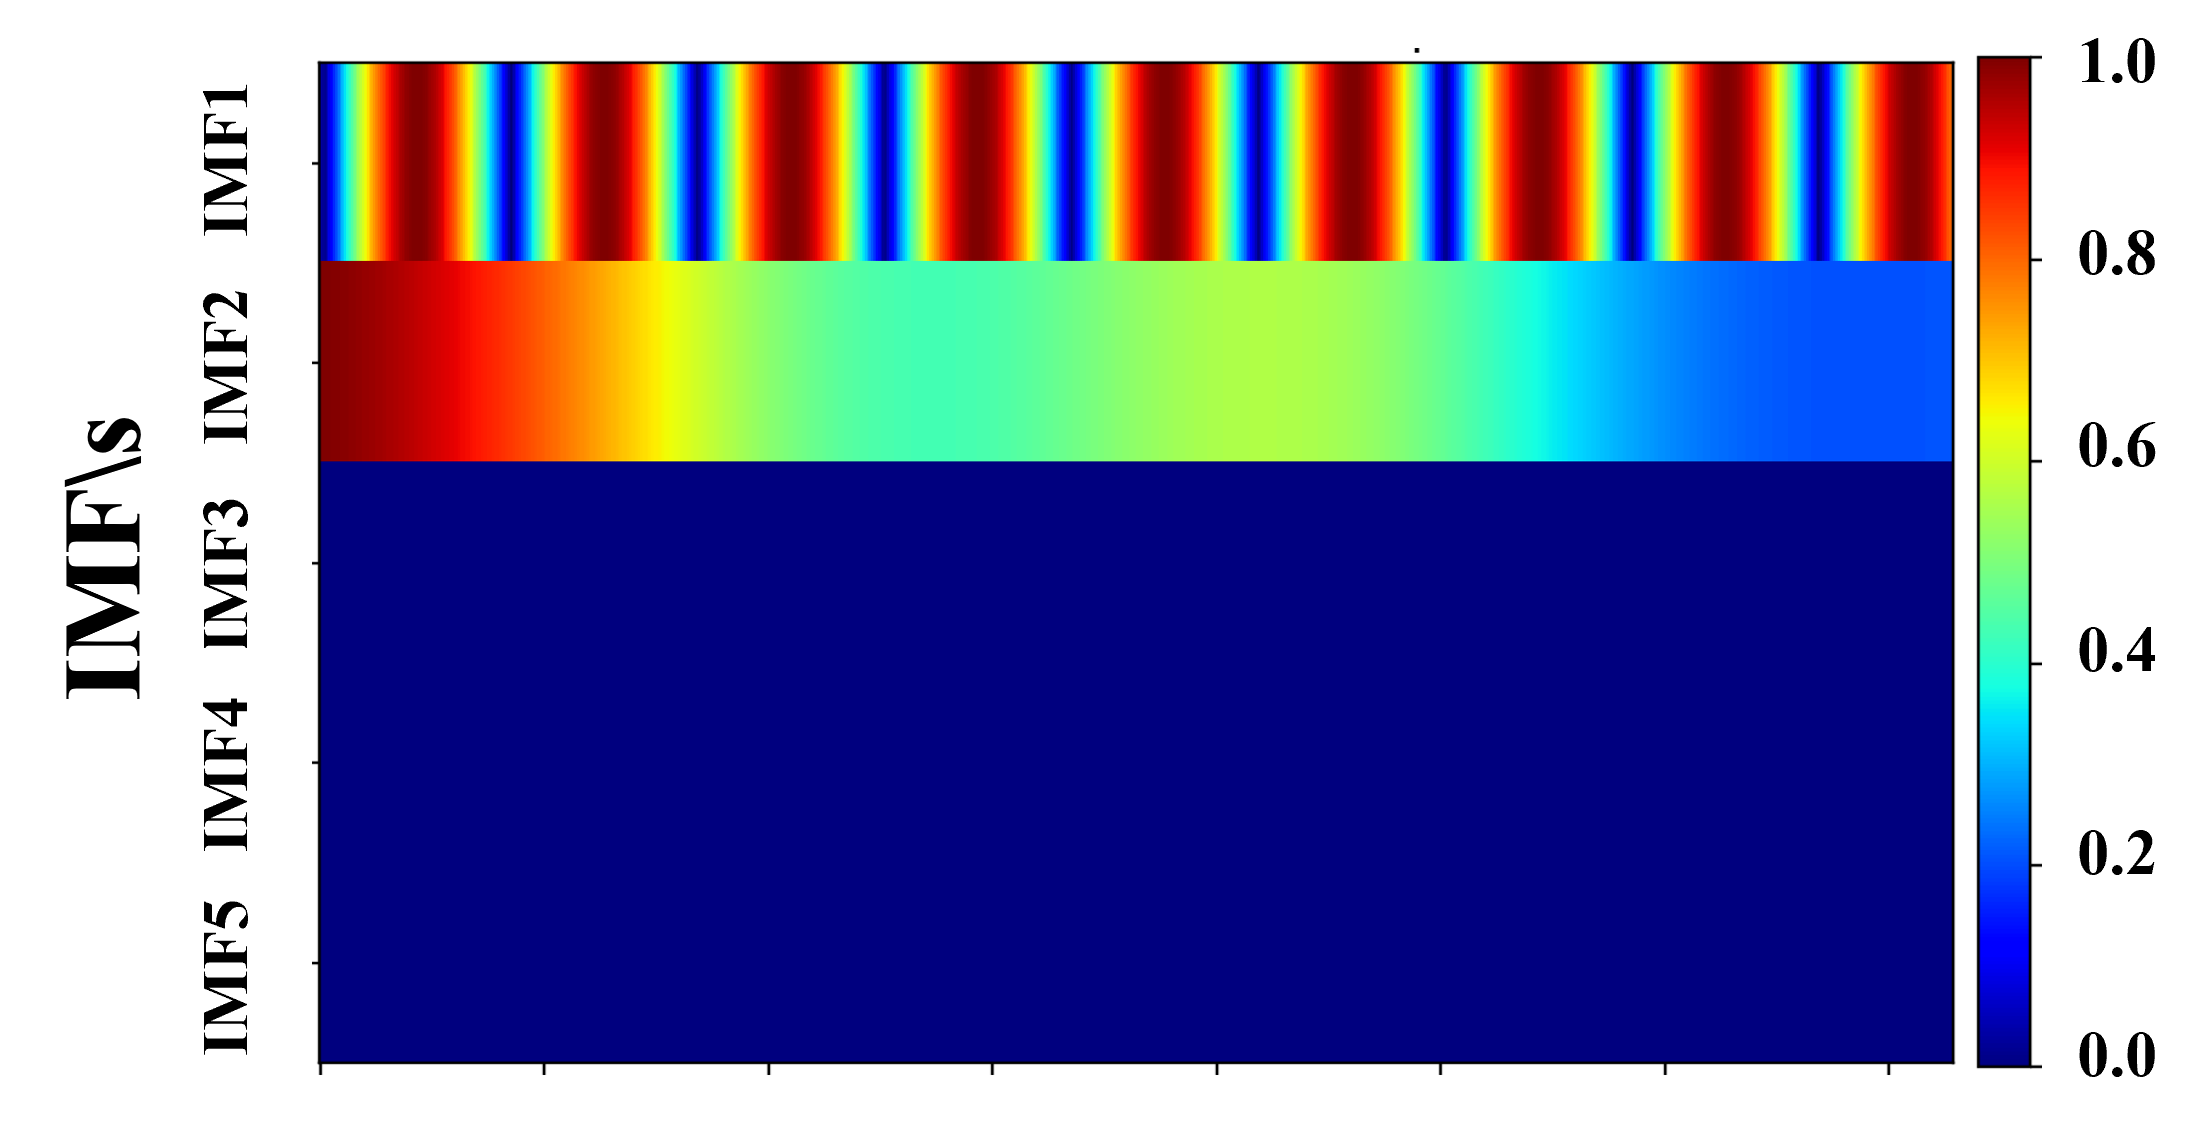Viewport: 2197px width, 1130px height.
Task: Click the 0.8 colorbar tick label
Action: 2116,254
